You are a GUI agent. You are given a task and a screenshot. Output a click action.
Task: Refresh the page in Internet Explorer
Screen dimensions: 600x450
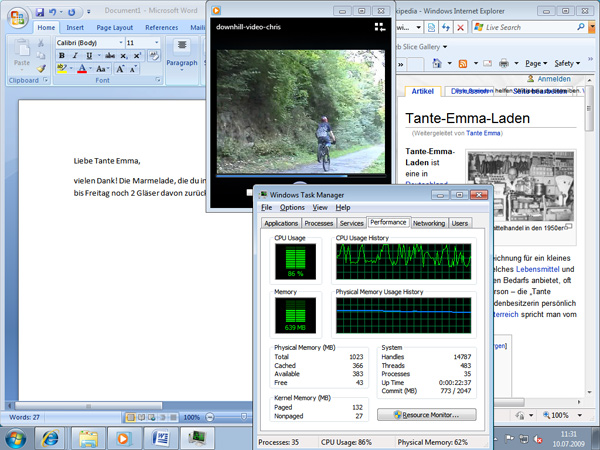(446, 28)
